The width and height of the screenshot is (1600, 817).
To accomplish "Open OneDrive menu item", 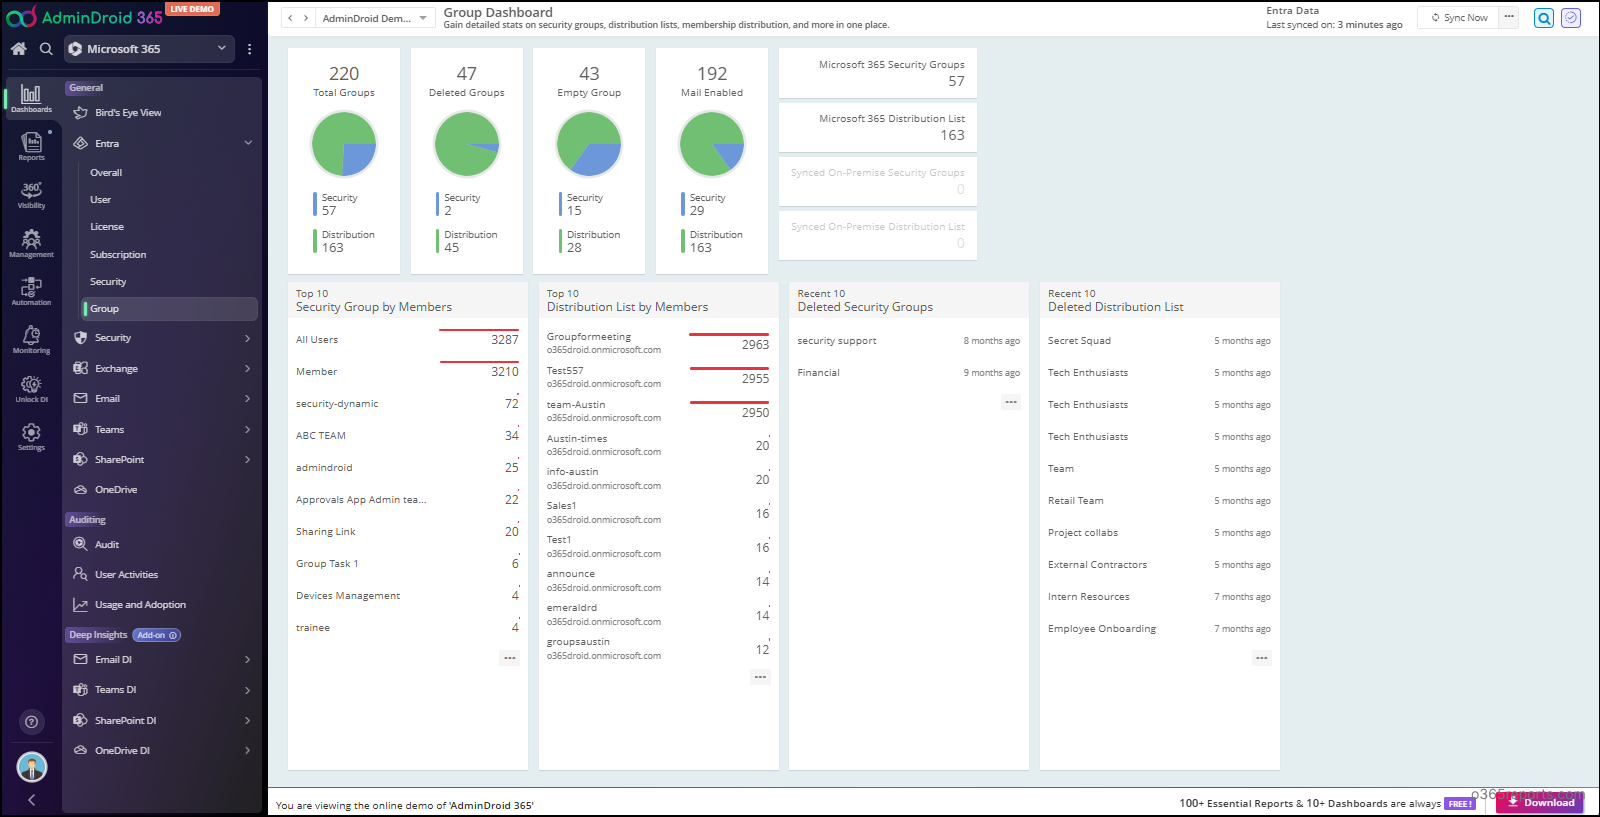I will click(116, 490).
